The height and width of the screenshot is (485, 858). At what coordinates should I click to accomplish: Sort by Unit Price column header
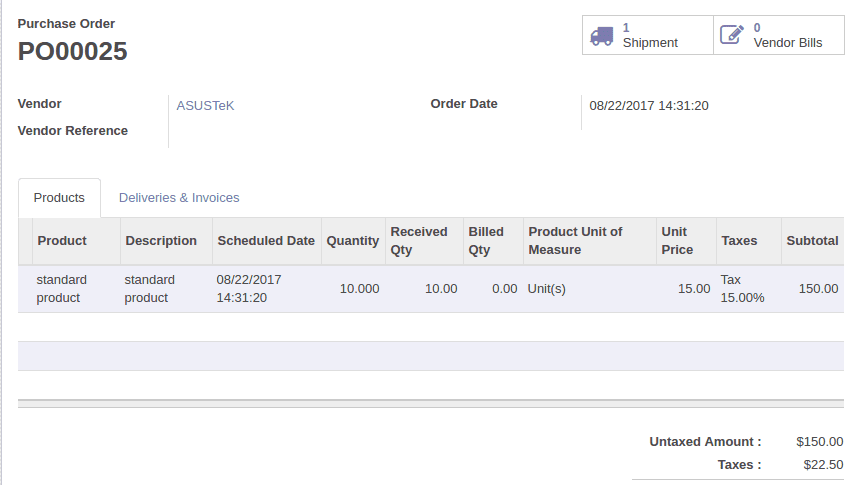coord(677,241)
